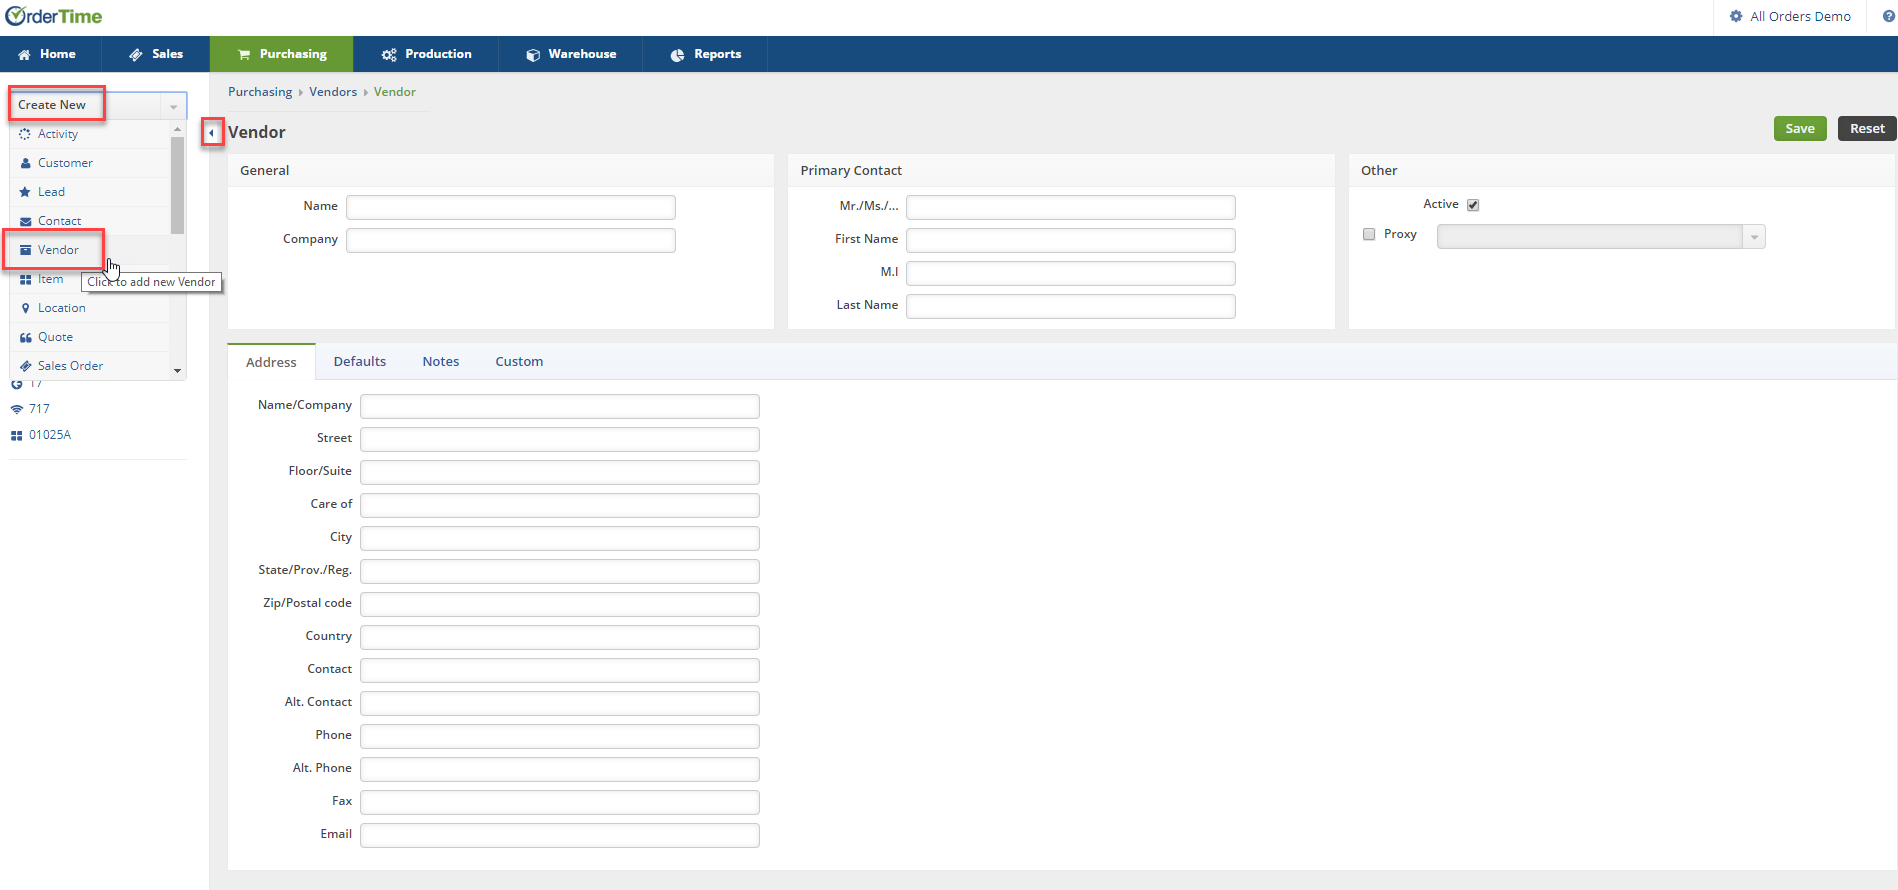Go to Vendors breadcrumb link
The height and width of the screenshot is (890, 1898).
pyautogui.click(x=333, y=92)
